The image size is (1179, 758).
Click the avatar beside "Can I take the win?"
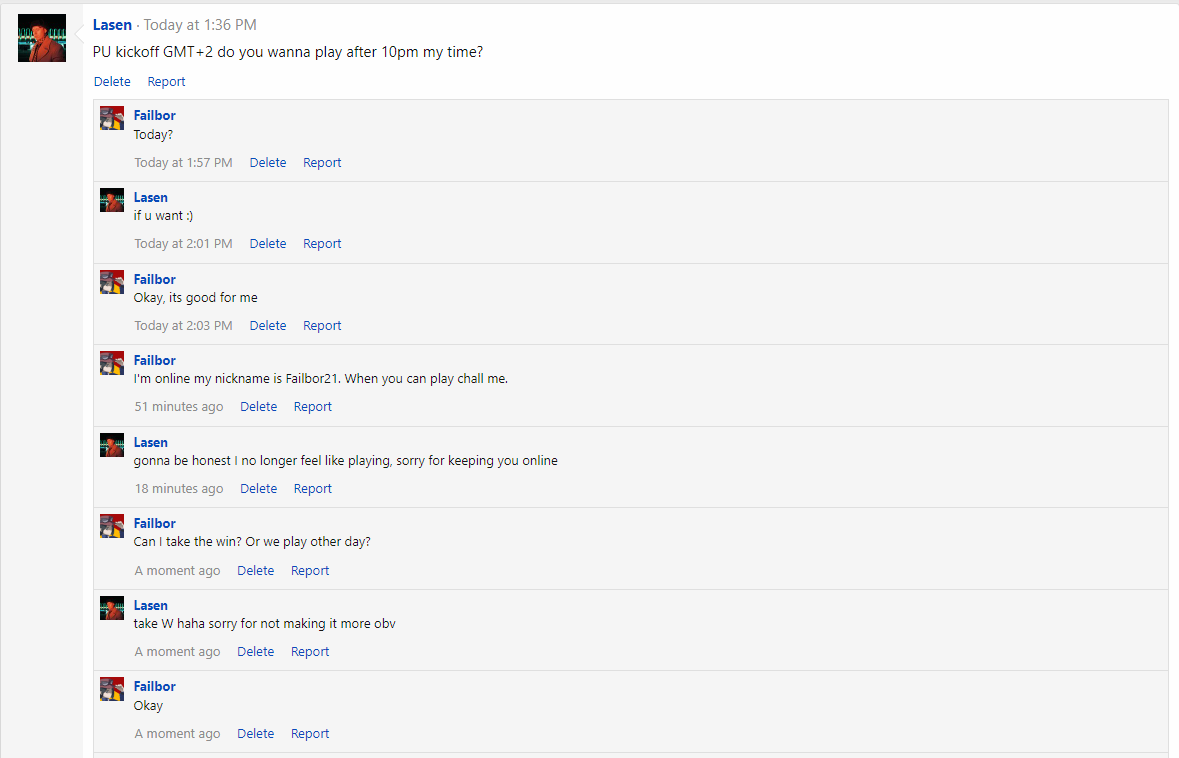pos(112,526)
